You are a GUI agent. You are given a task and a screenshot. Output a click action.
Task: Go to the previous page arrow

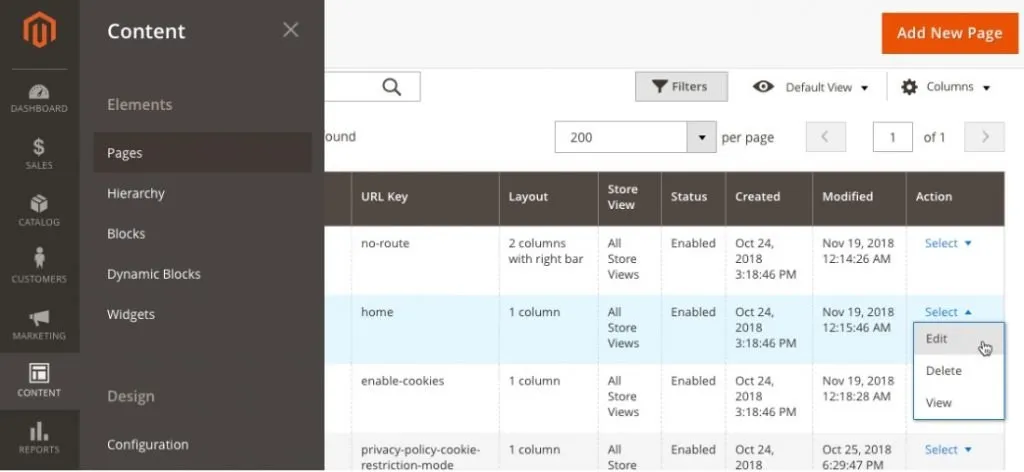[x=825, y=137]
